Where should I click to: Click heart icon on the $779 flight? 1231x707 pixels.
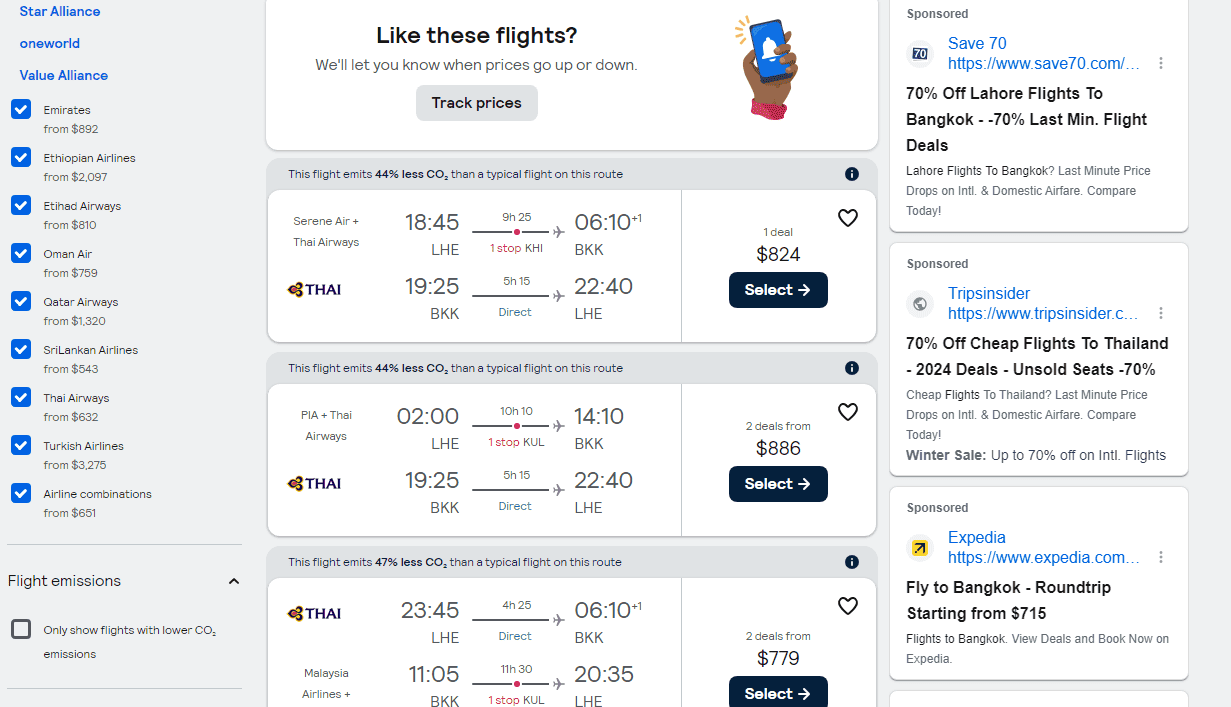[848, 606]
